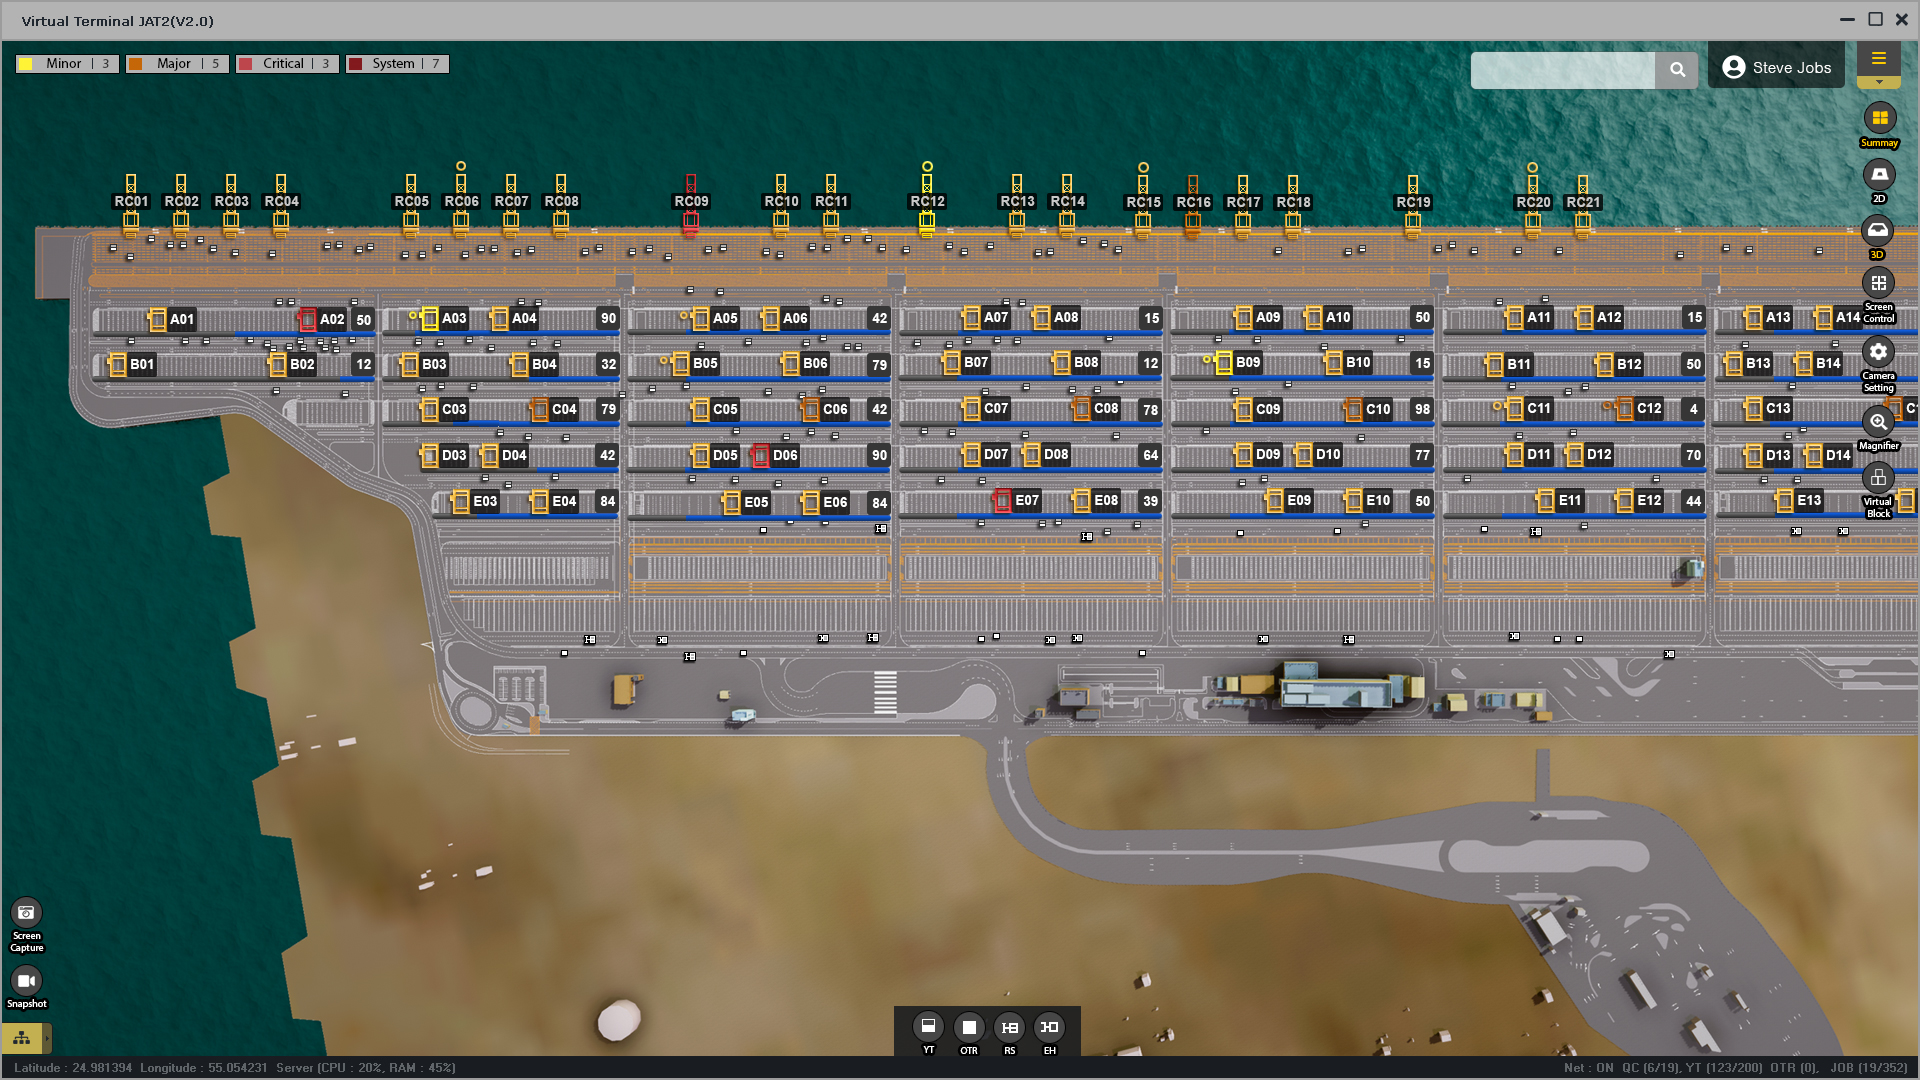The width and height of the screenshot is (1920, 1080).
Task: Switch to 2D view mode
Action: 1879,175
